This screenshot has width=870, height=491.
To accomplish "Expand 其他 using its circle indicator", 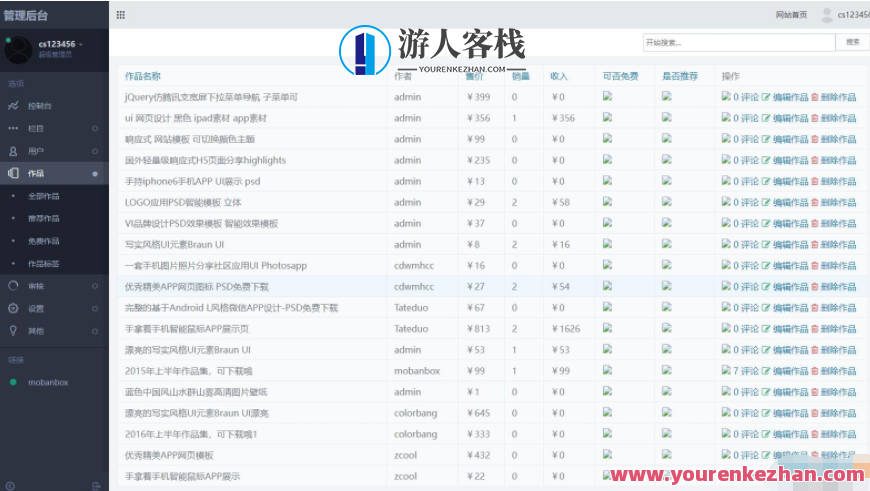I will pos(95,331).
